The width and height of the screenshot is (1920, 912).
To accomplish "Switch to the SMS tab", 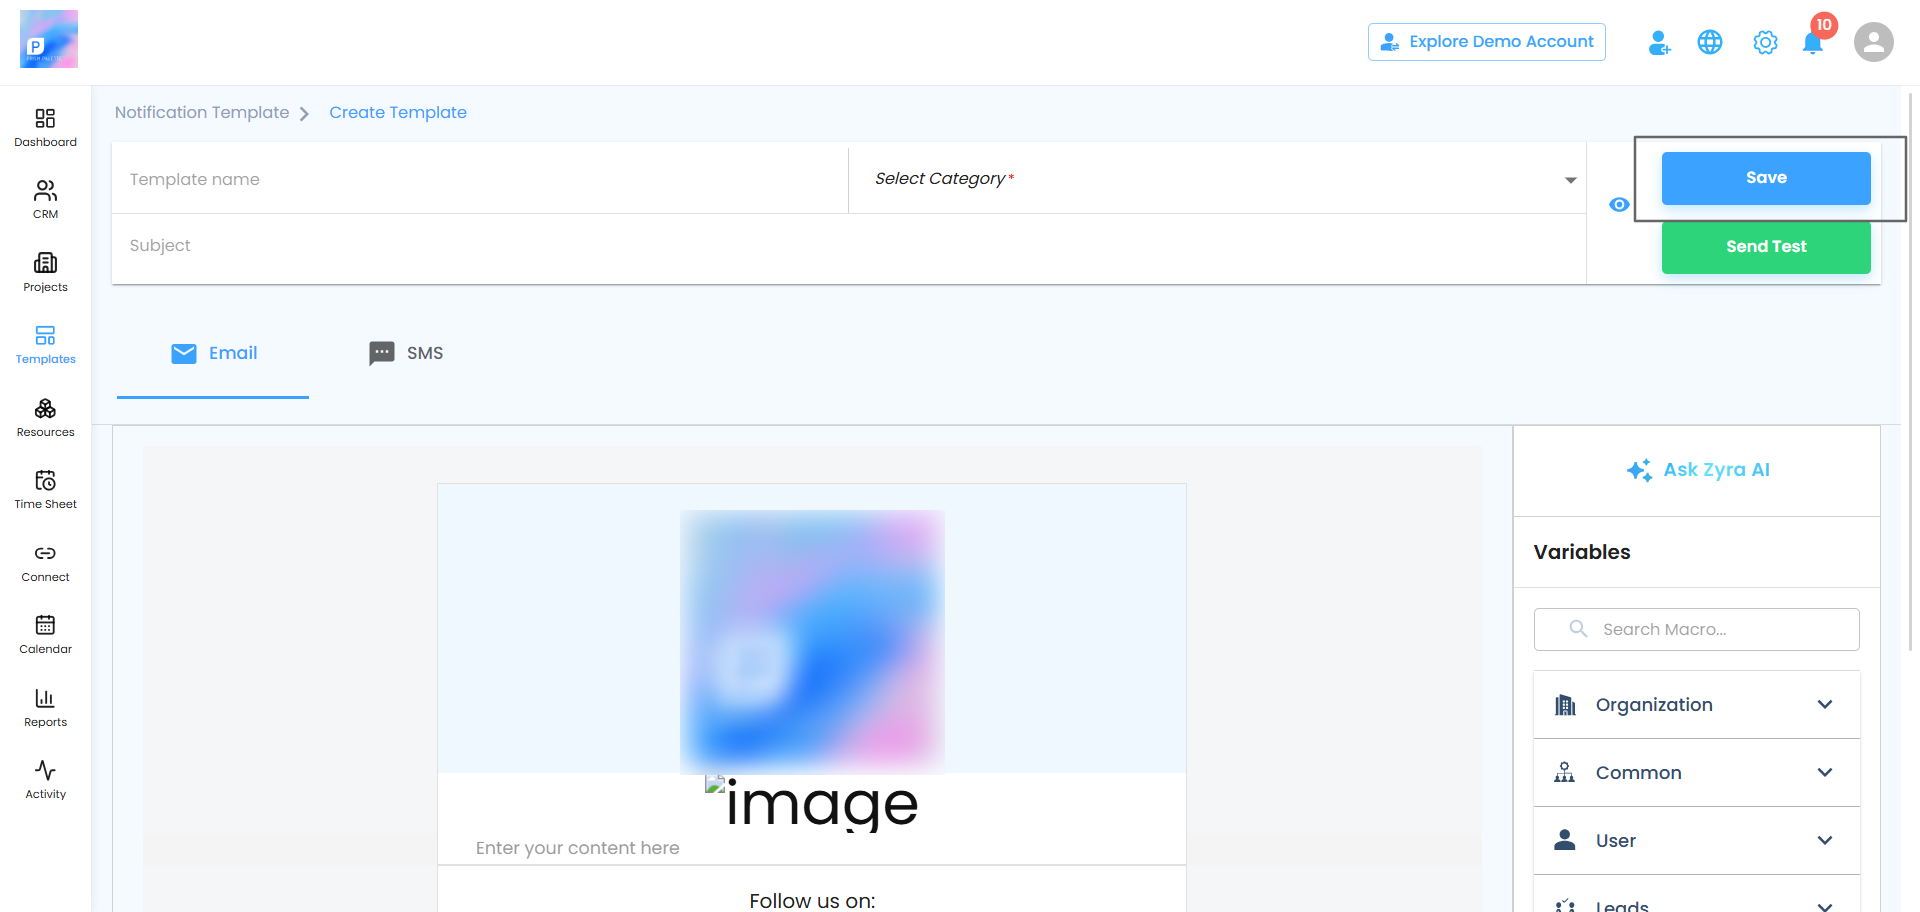I will click(405, 353).
